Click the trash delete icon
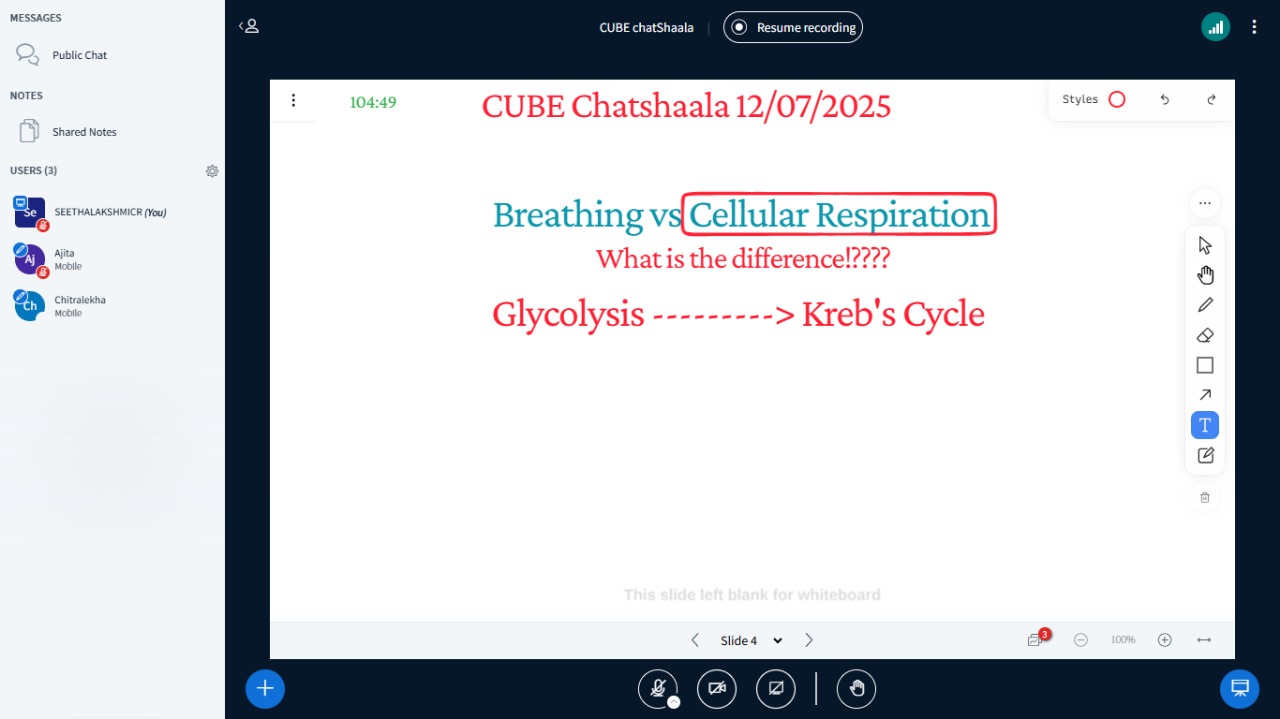 point(1204,497)
